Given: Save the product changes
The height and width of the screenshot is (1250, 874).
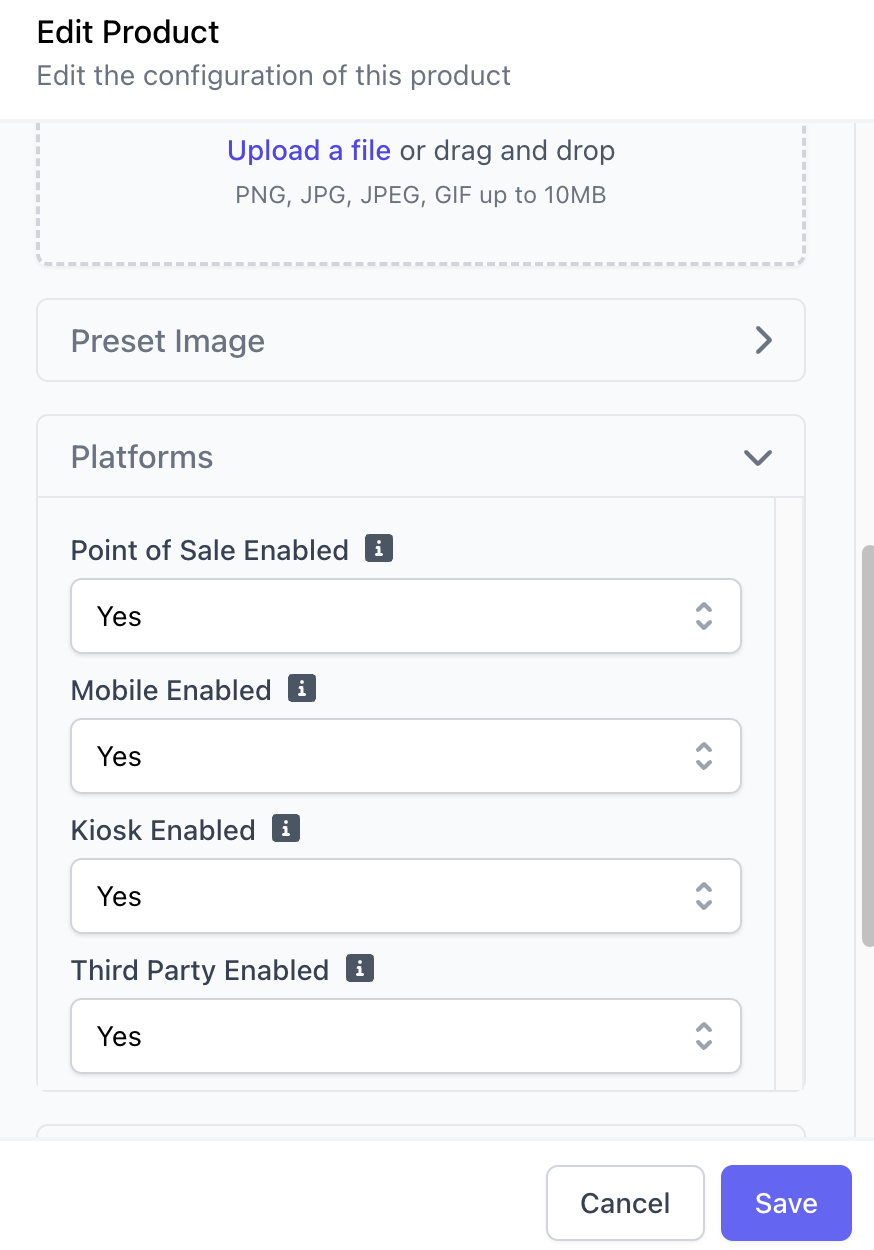Looking at the screenshot, I should tap(786, 1203).
